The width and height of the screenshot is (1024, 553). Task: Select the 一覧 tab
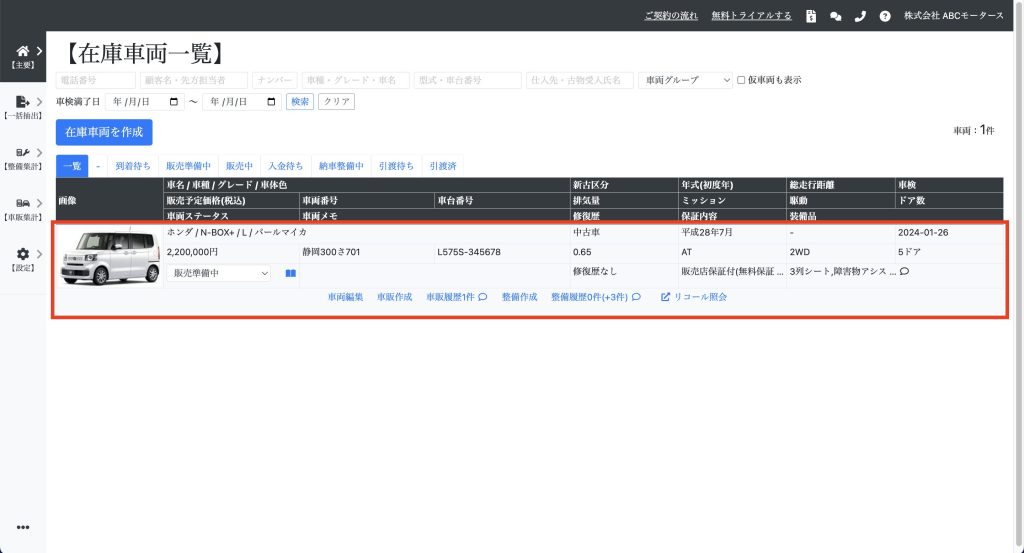72,166
